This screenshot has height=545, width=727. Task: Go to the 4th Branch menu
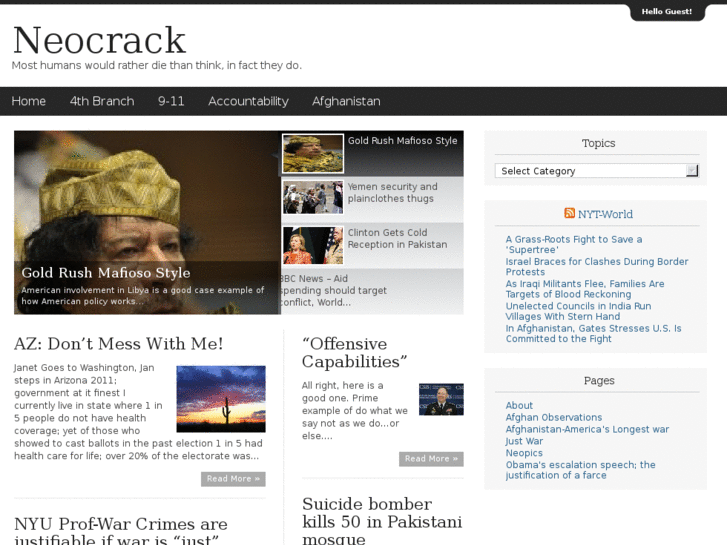(102, 101)
